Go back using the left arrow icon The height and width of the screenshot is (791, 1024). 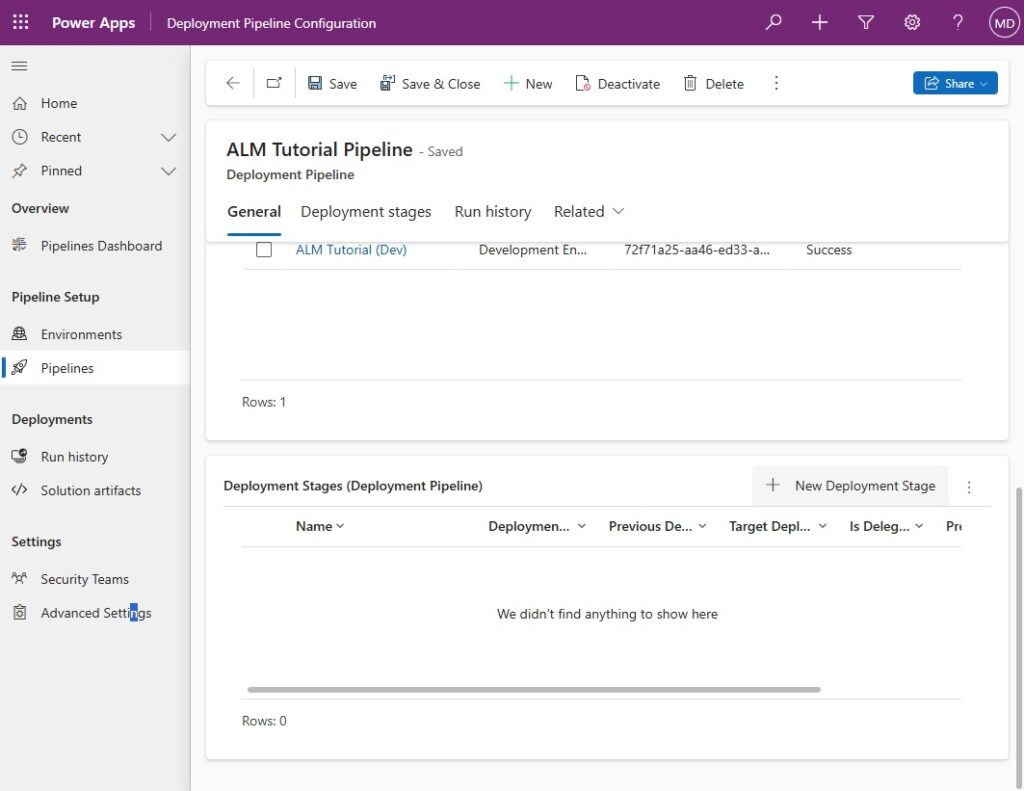coord(232,83)
